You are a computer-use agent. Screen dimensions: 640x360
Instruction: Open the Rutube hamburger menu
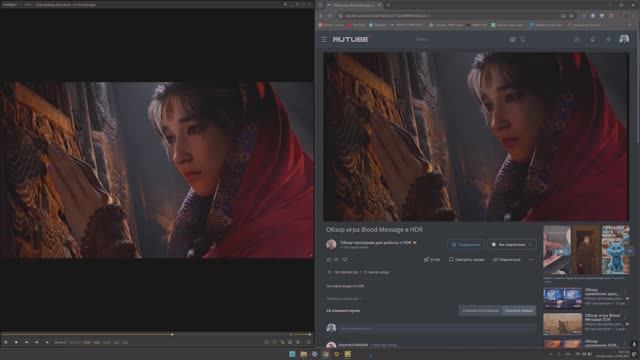pos(324,40)
